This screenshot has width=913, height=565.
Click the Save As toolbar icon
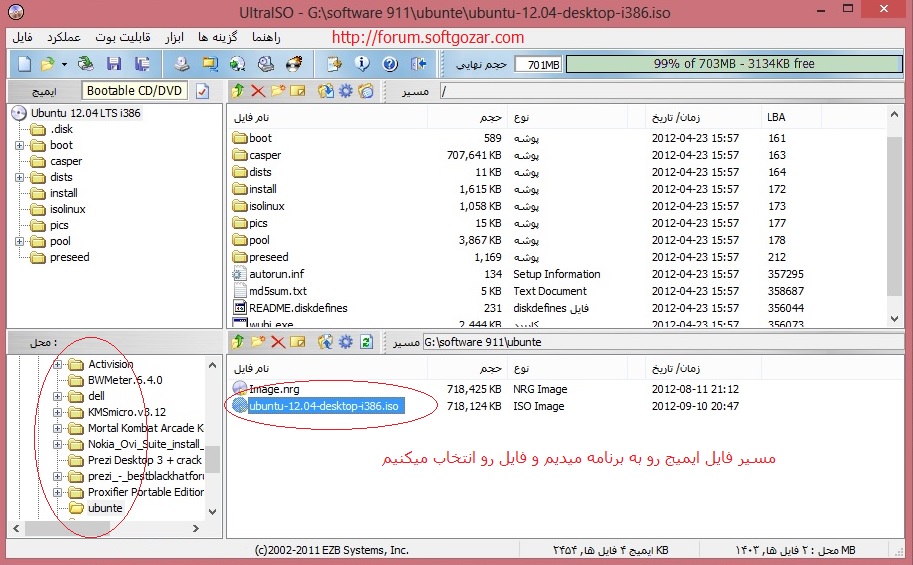(x=142, y=63)
